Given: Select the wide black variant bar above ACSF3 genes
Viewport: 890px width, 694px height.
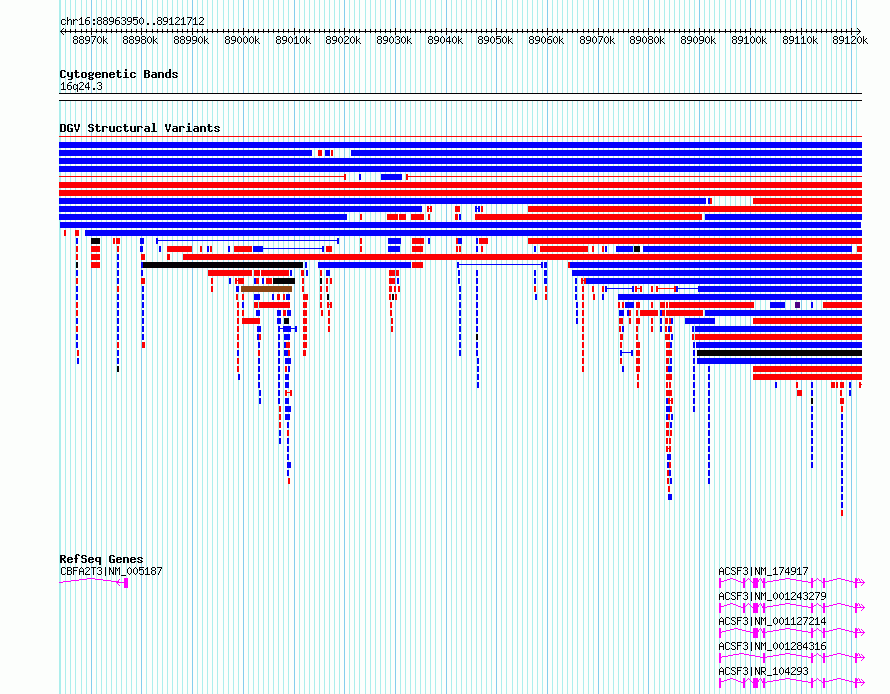Looking at the screenshot, I should point(779,353).
